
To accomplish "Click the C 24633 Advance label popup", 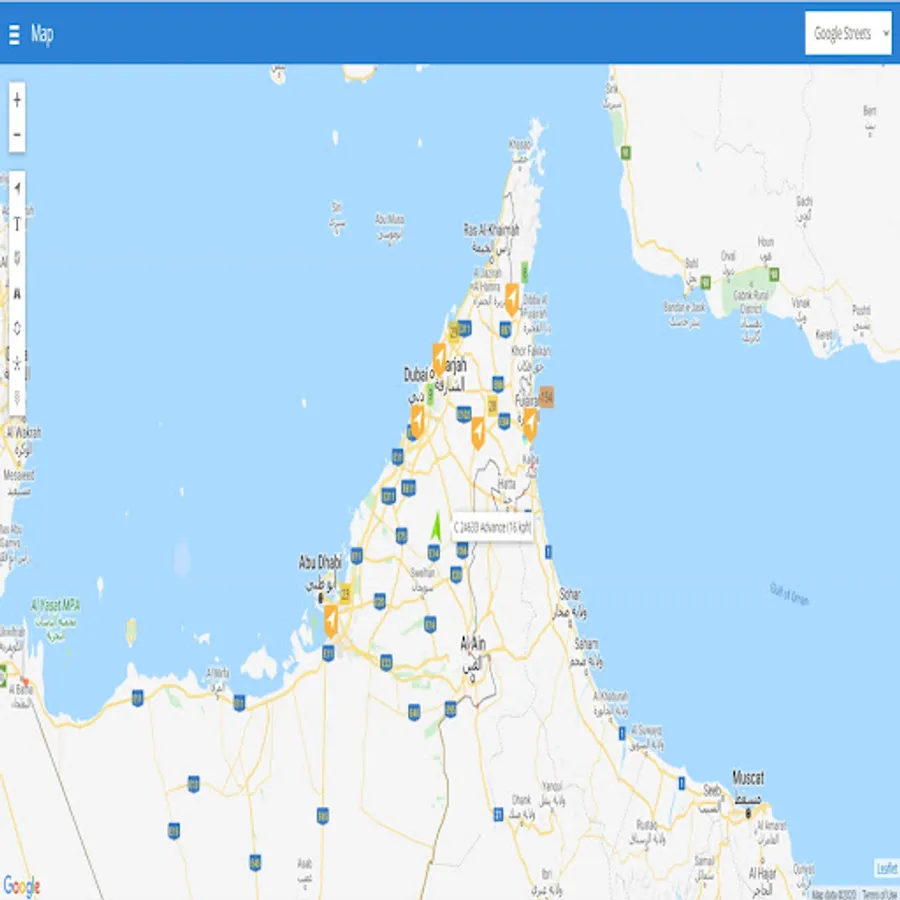I will click(x=492, y=527).
